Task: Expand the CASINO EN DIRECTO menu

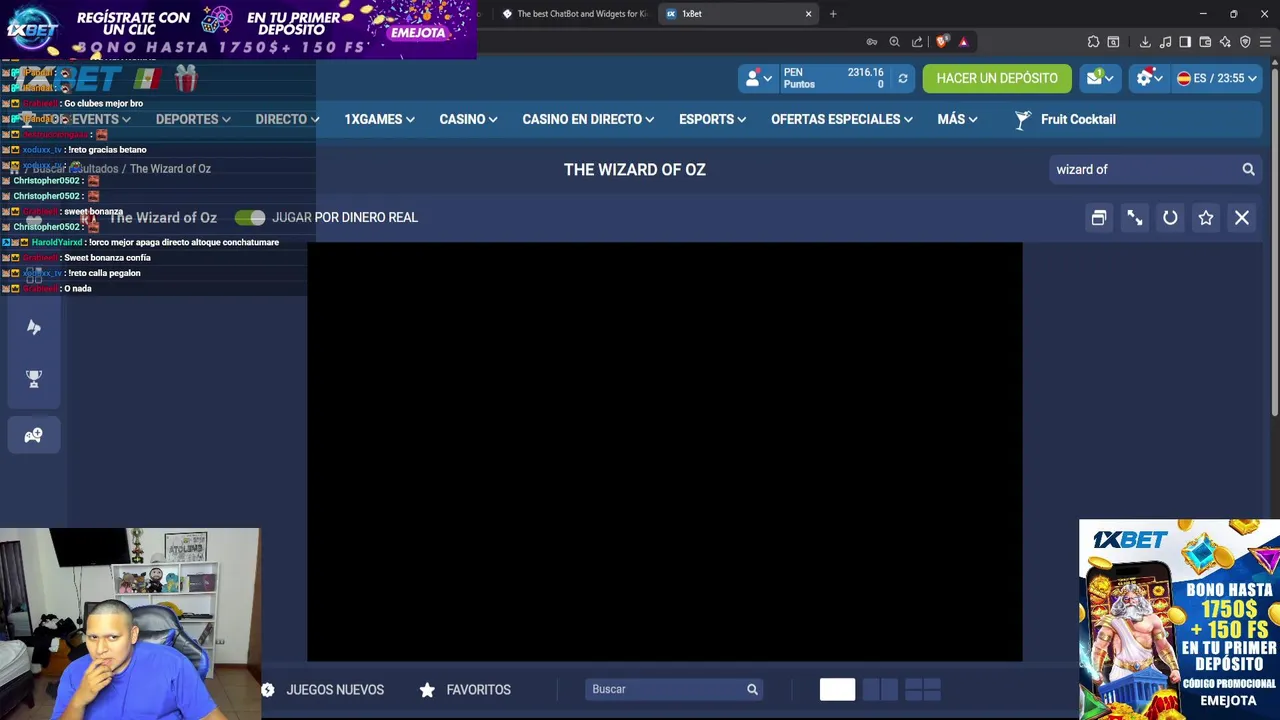Action: 588,119
